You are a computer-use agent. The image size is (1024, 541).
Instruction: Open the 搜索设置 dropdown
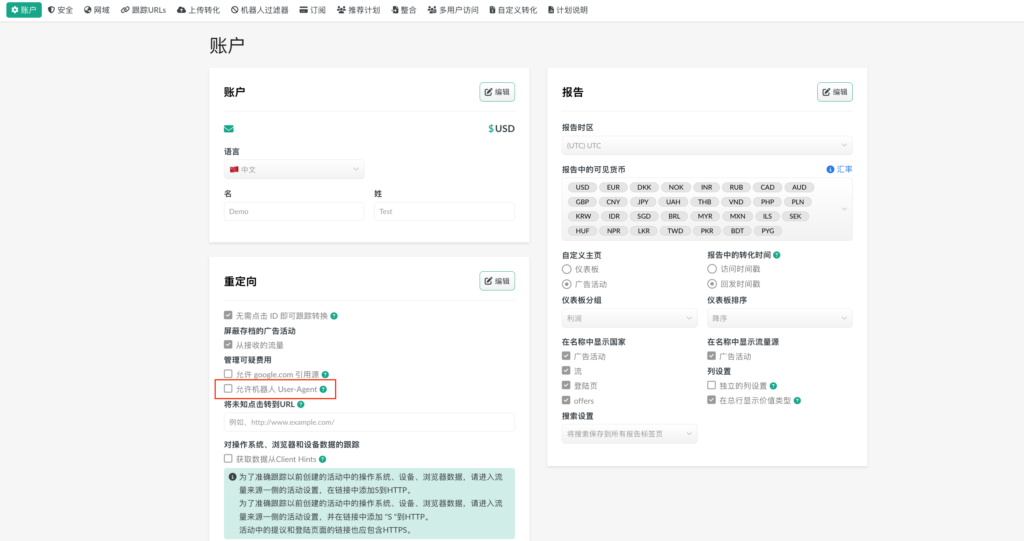coord(630,434)
